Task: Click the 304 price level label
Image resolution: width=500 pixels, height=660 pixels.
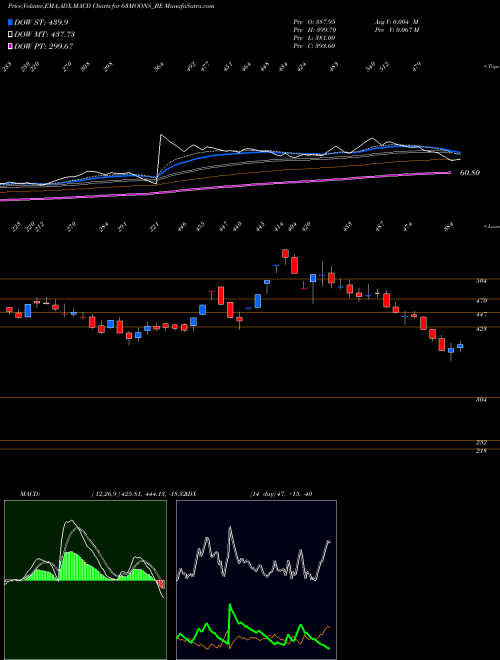Action: click(x=481, y=400)
